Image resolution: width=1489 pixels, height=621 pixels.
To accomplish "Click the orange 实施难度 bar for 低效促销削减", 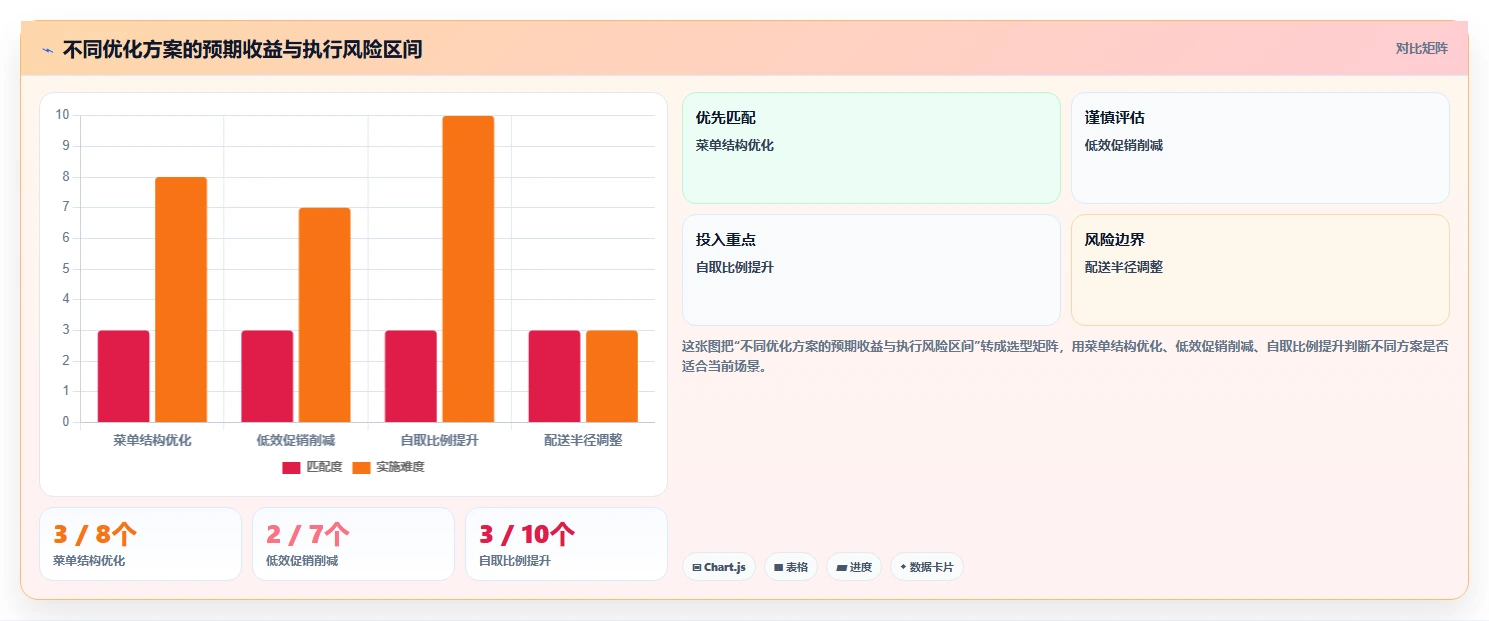I will tap(325, 315).
